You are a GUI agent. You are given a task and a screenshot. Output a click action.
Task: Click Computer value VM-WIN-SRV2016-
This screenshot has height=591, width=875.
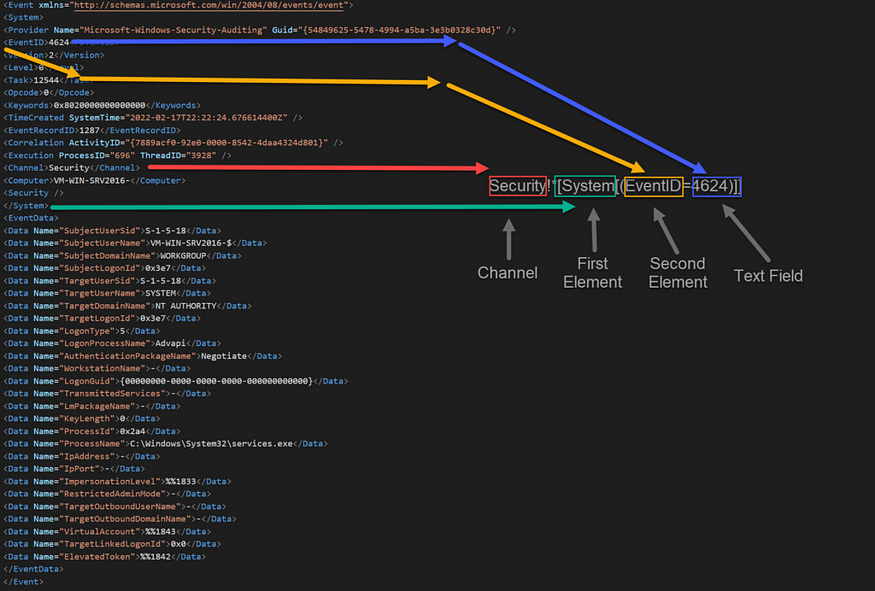[x=92, y=181]
